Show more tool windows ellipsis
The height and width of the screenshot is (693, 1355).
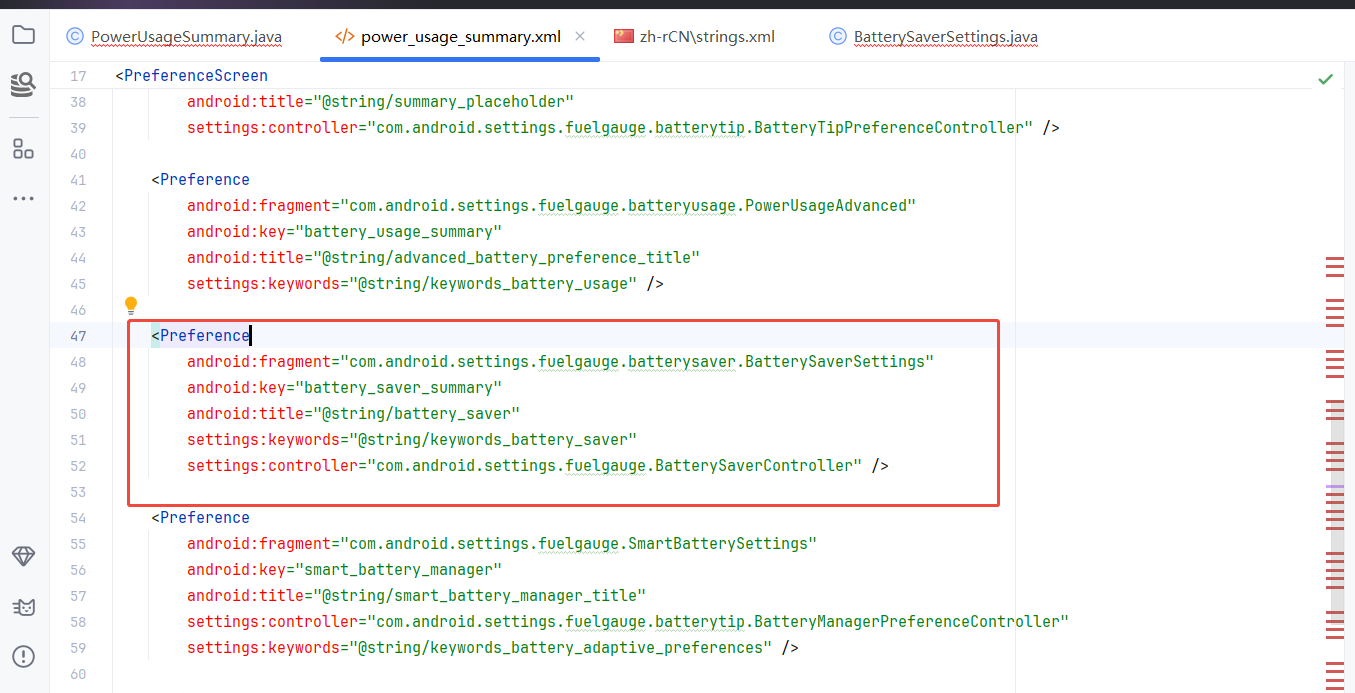point(23,199)
